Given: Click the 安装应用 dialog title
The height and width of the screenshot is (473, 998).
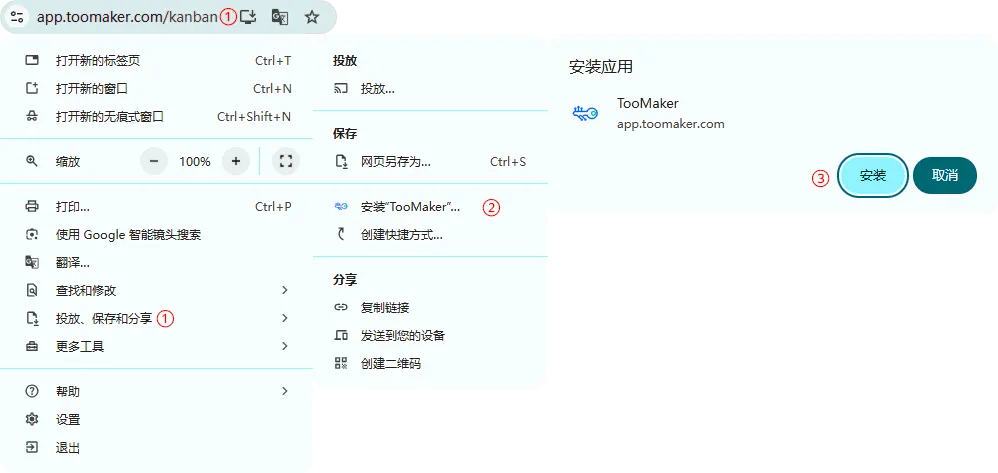Looking at the screenshot, I should pos(601,67).
